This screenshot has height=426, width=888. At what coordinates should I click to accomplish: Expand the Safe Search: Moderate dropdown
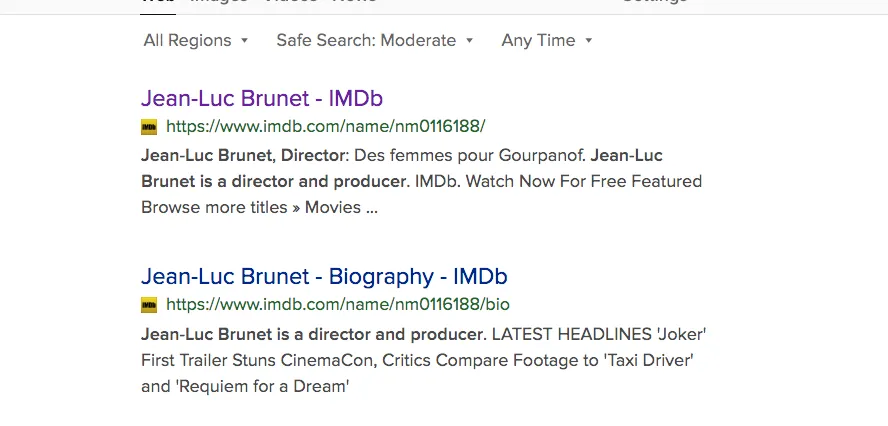(x=374, y=40)
